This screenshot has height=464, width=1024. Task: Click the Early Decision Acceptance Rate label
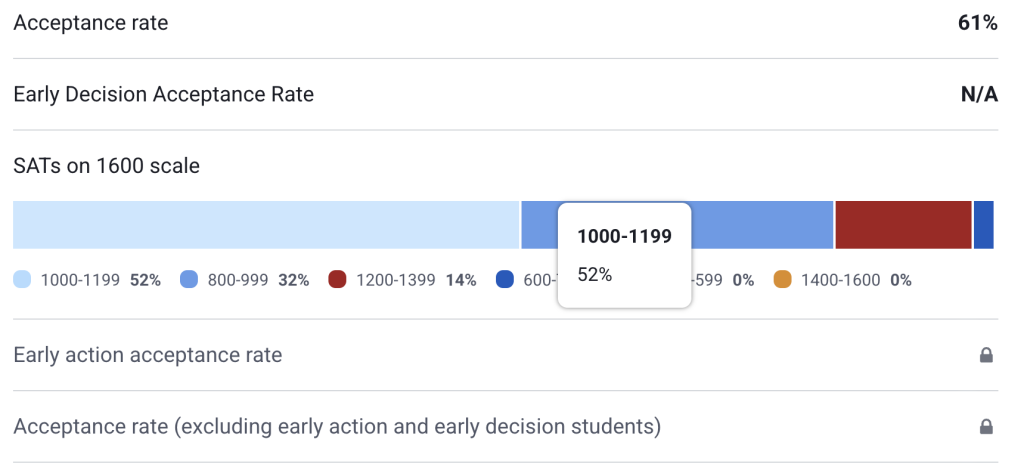[163, 95]
